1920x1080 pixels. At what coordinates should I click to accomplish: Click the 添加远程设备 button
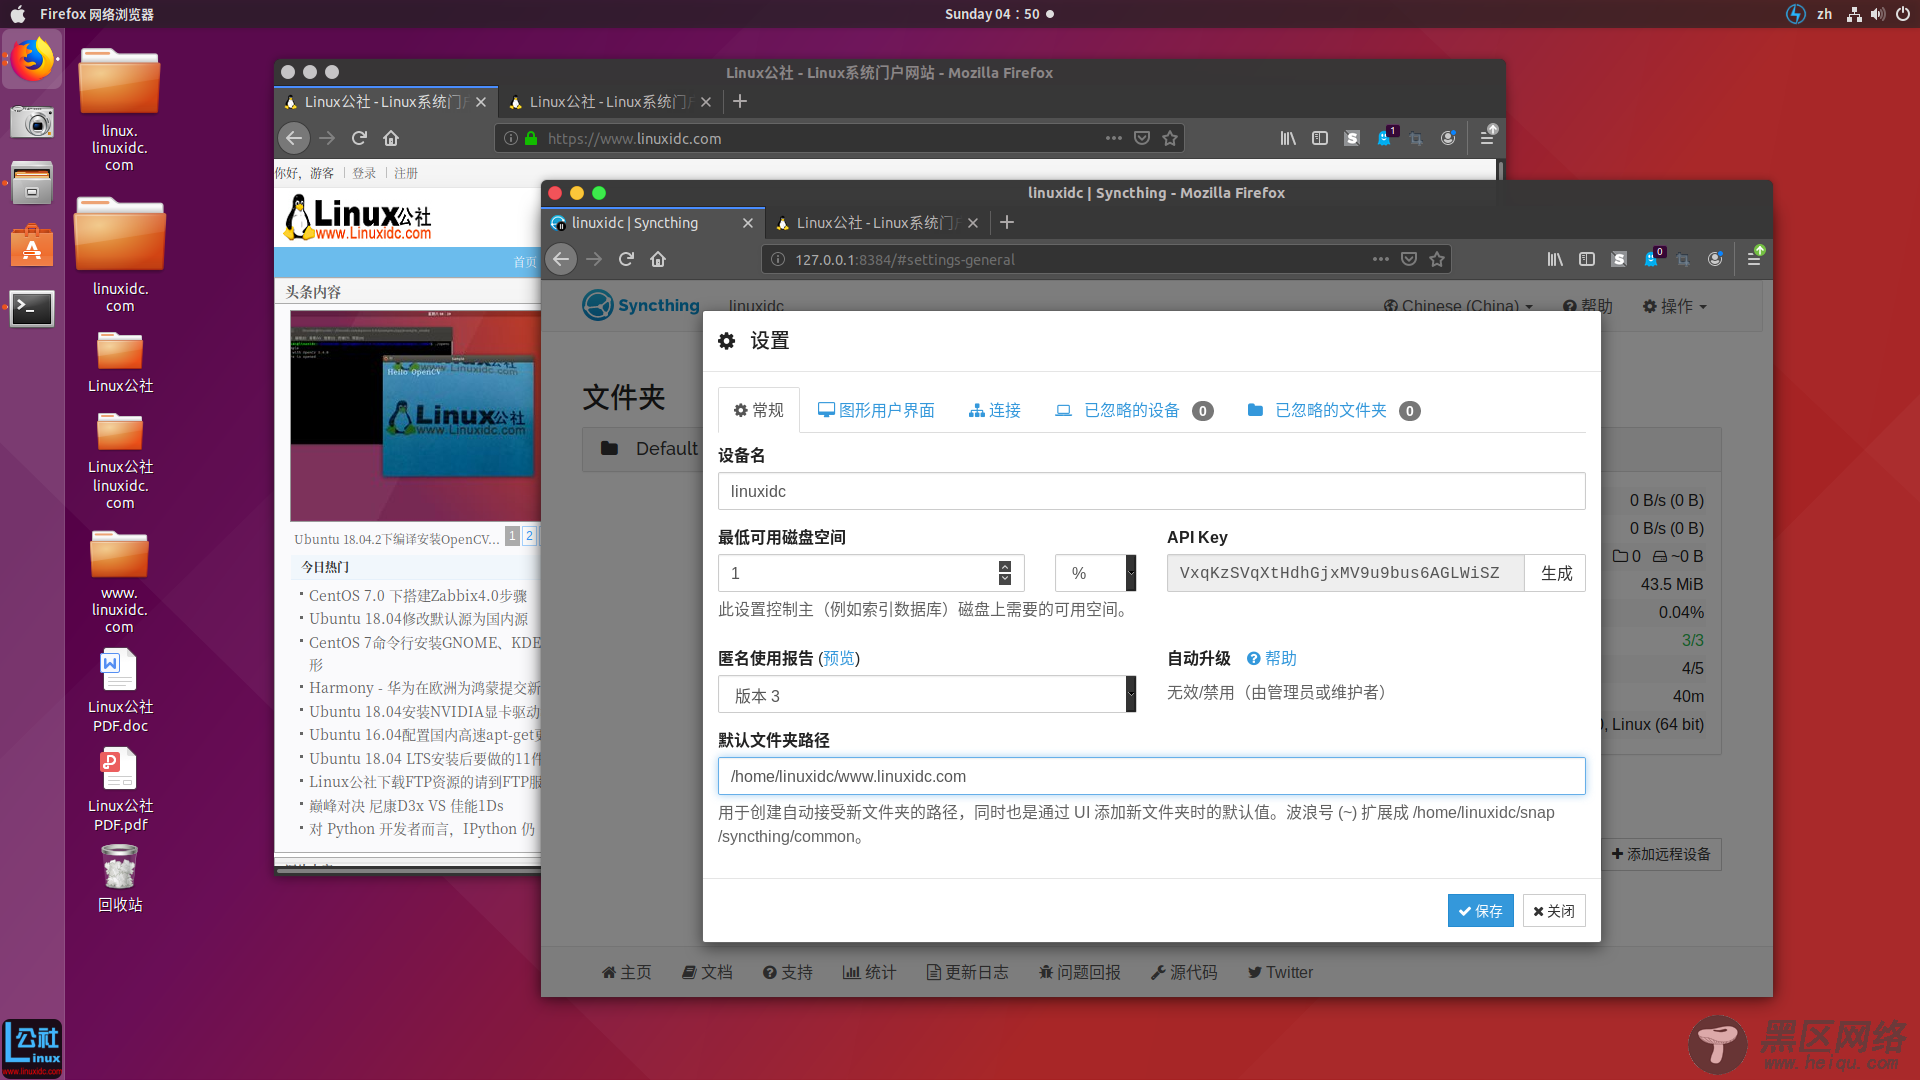click(1661, 854)
